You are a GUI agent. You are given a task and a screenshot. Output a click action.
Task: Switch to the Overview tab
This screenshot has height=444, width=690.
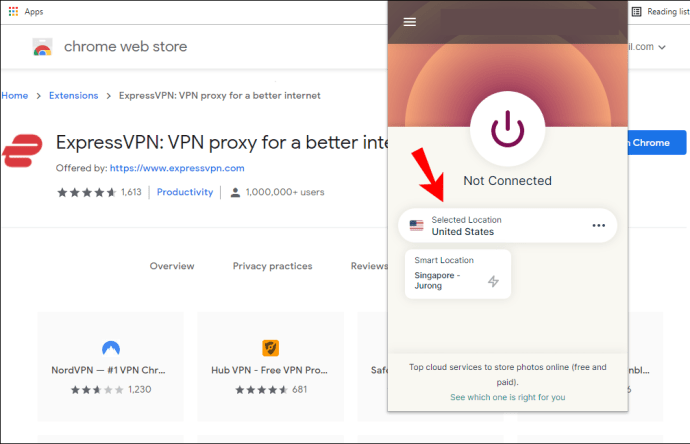click(172, 266)
